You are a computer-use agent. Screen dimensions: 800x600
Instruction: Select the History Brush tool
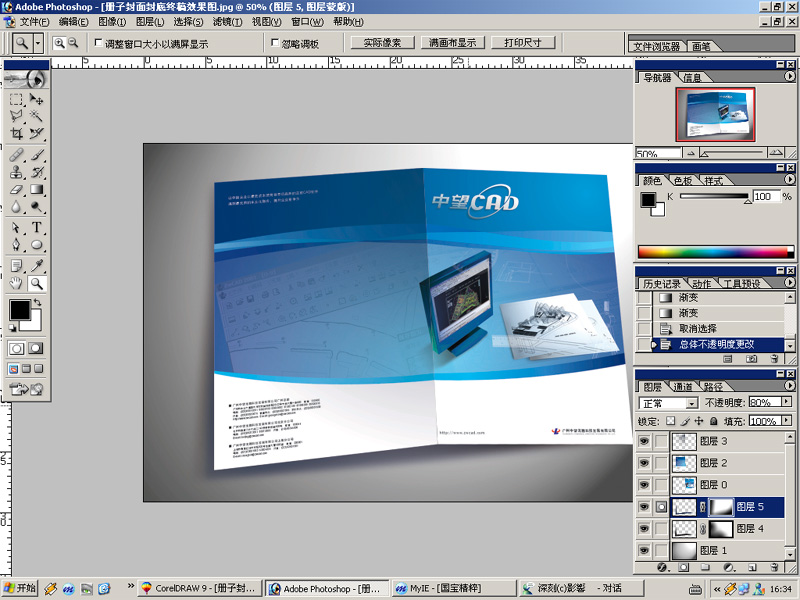pos(36,172)
